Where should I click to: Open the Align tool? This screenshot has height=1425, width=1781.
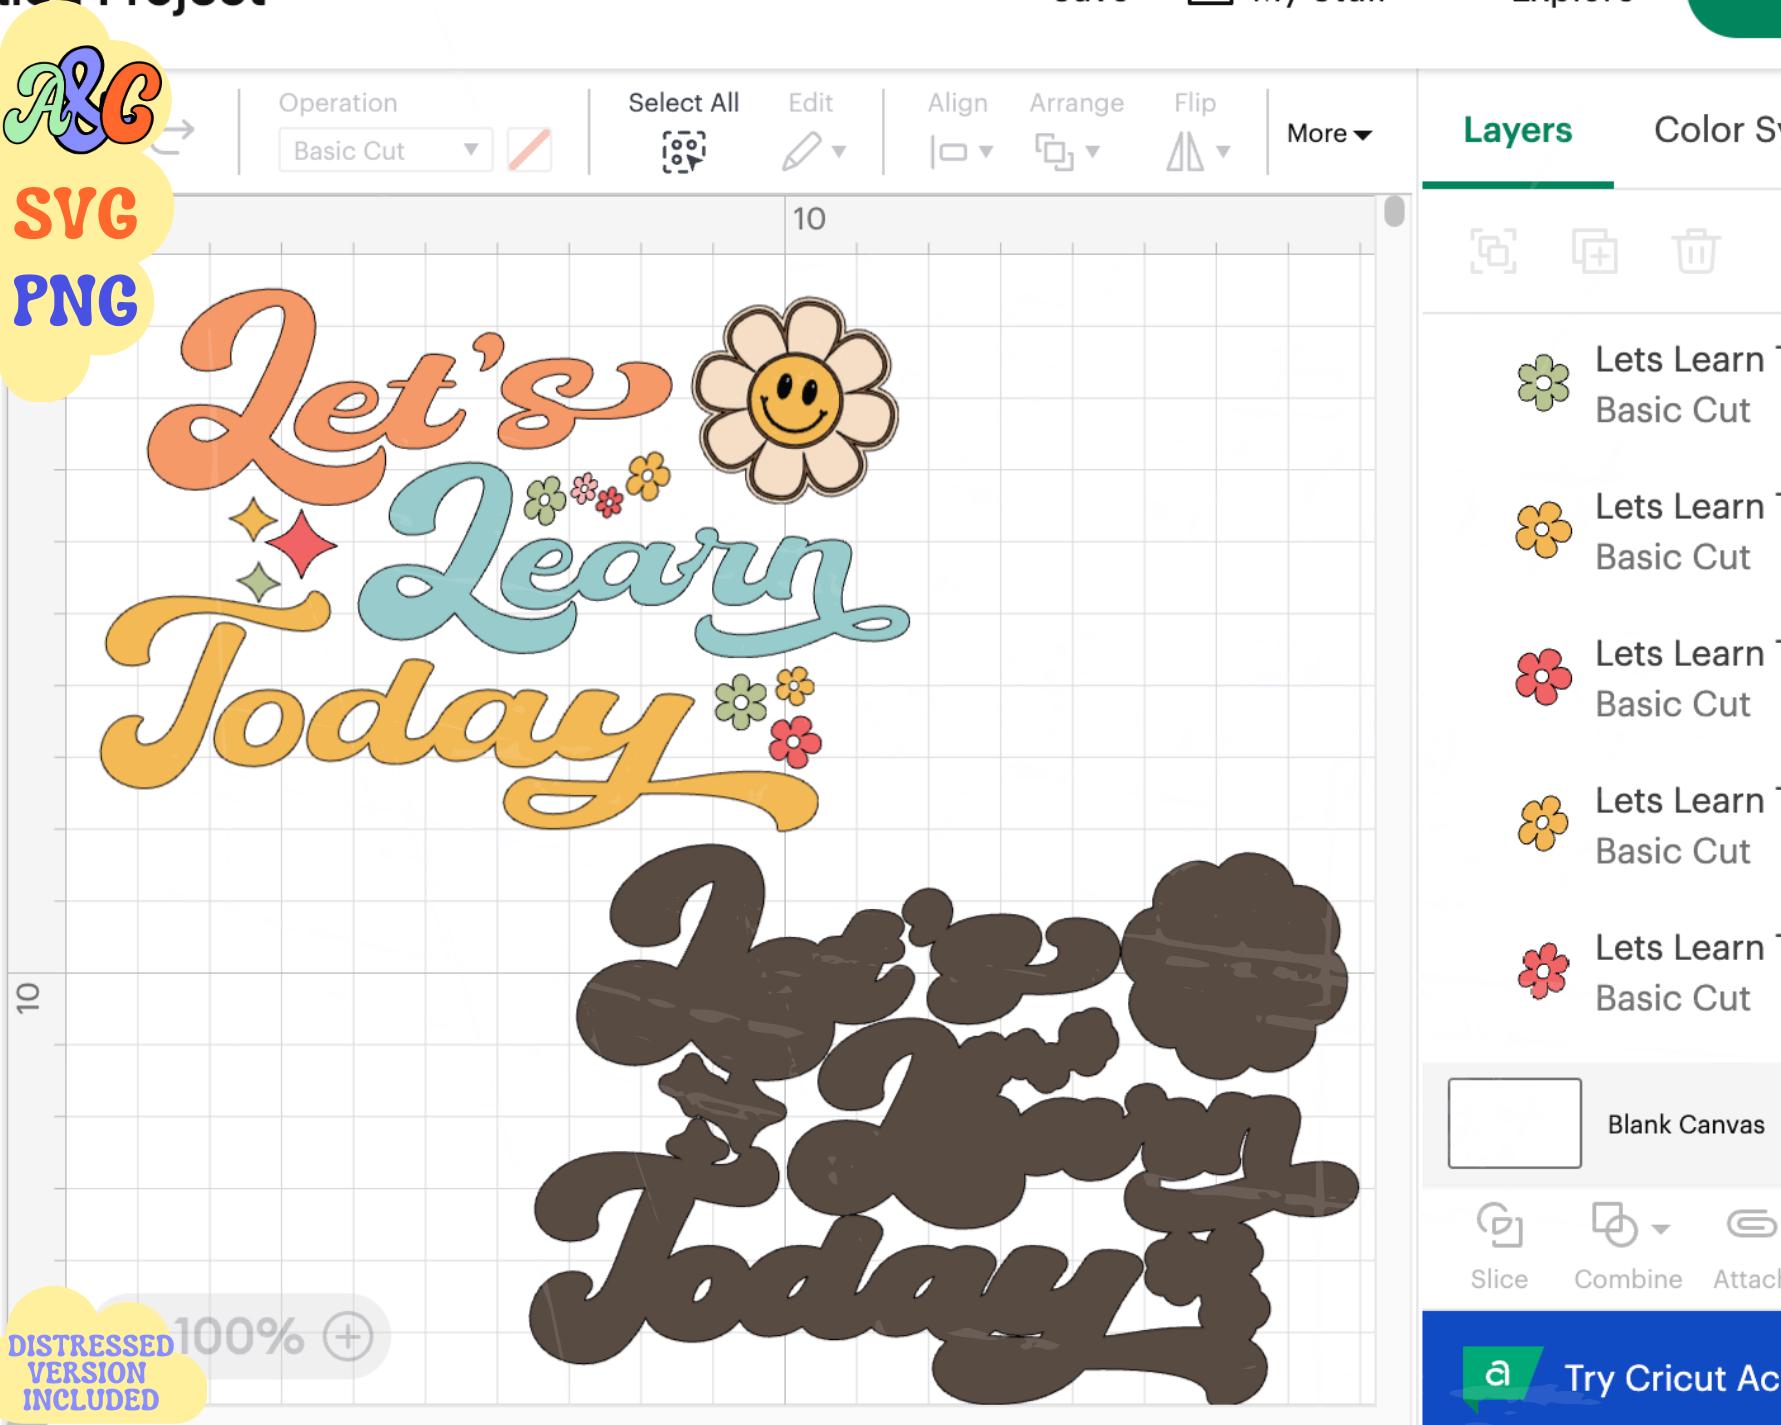point(948,152)
